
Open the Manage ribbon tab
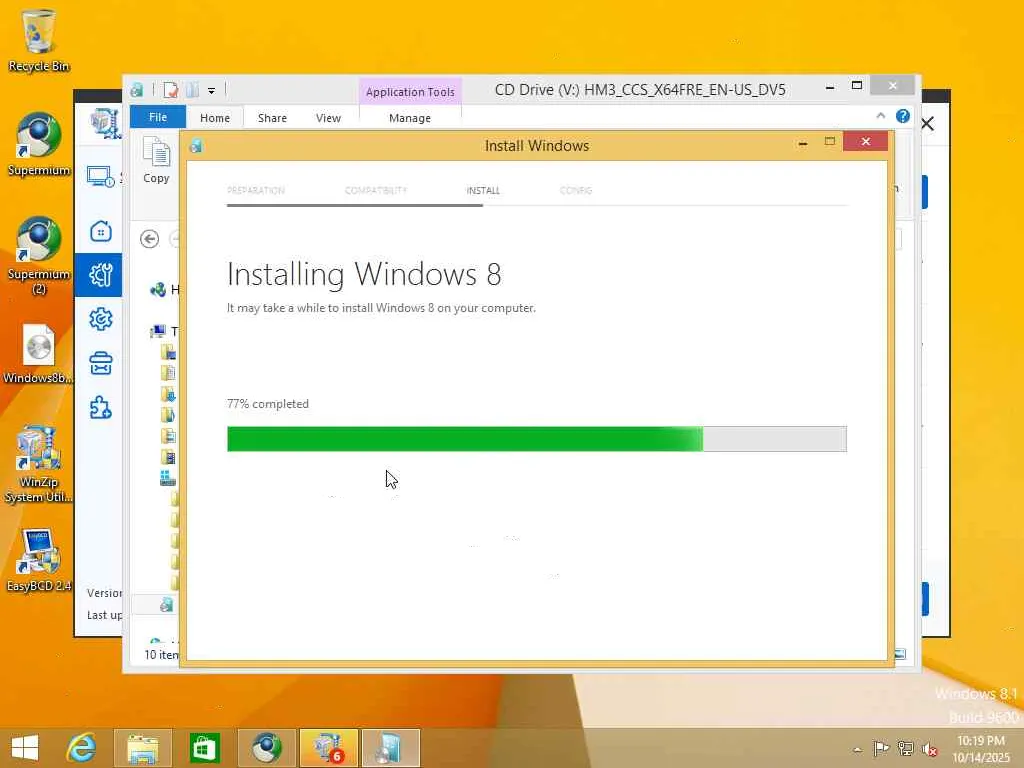[410, 118]
